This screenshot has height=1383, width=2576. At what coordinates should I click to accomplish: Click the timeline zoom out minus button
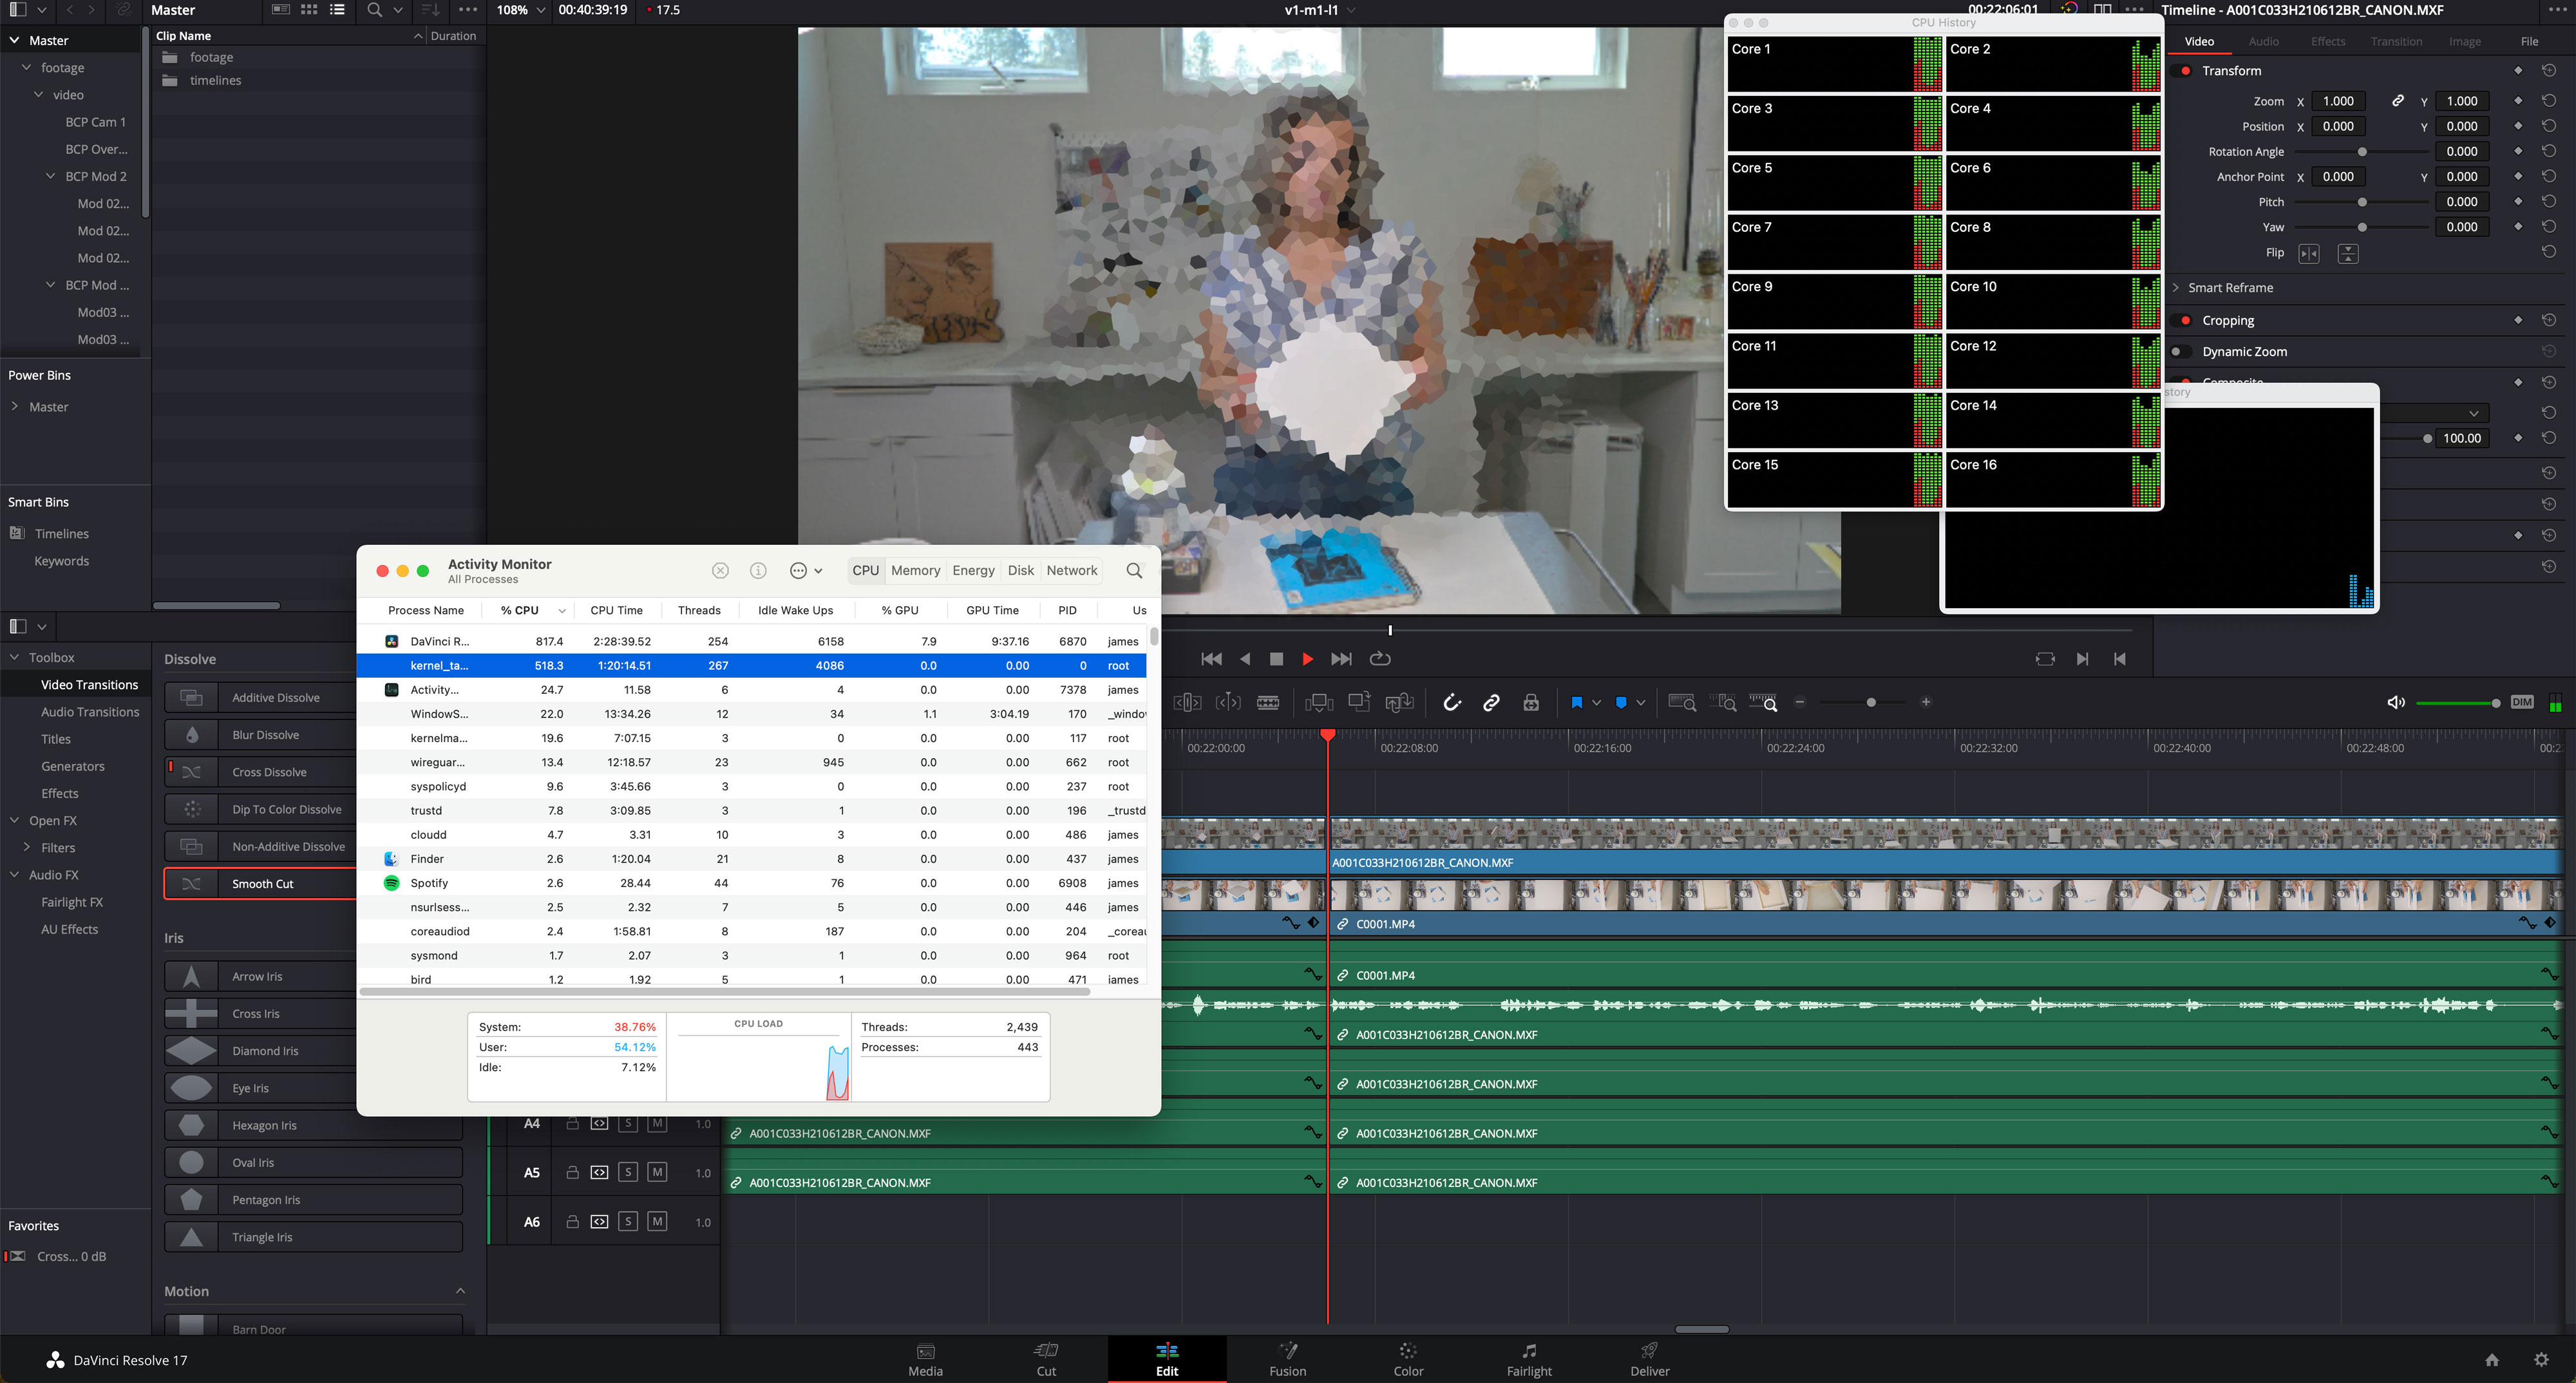coord(1800,702)
